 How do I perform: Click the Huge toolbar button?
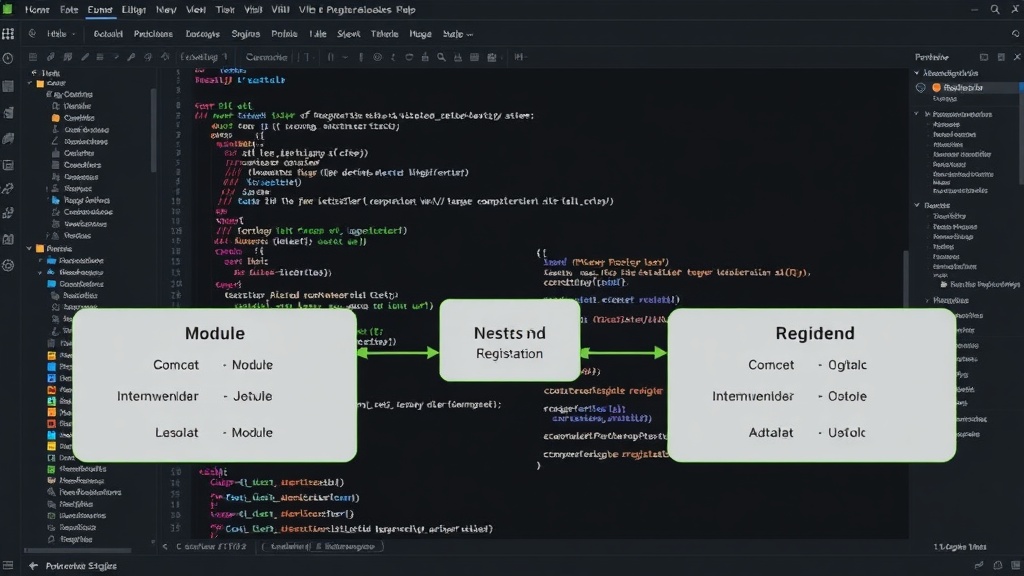point(421,34)
